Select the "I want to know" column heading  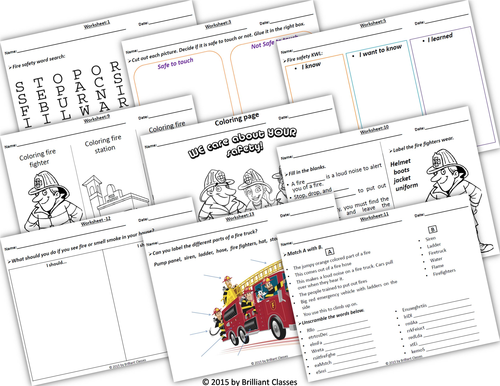[x=381, y=51]
